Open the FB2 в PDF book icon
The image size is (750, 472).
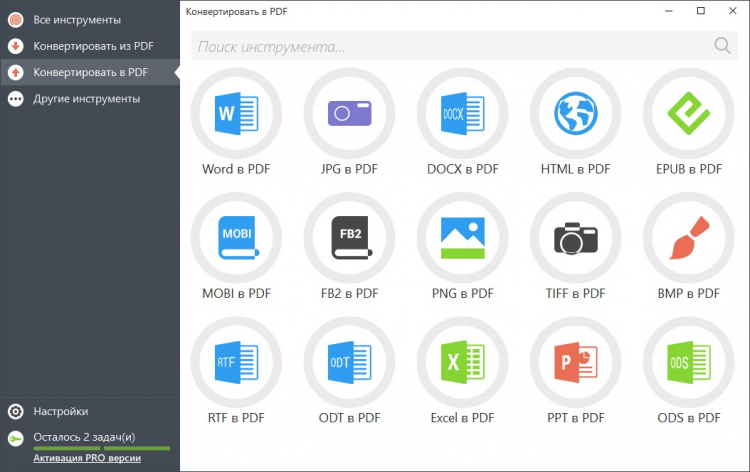pyautogui.click(x=349, y=238)
